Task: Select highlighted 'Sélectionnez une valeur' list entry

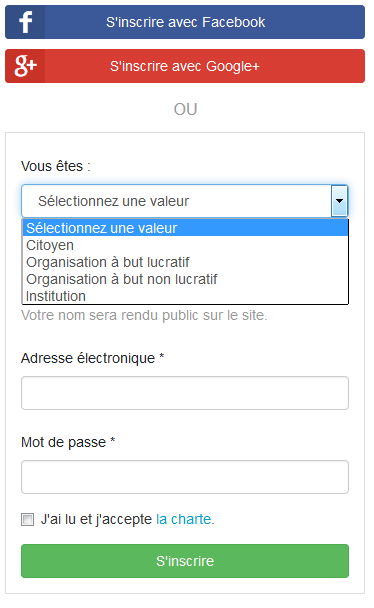Action: 186,228
